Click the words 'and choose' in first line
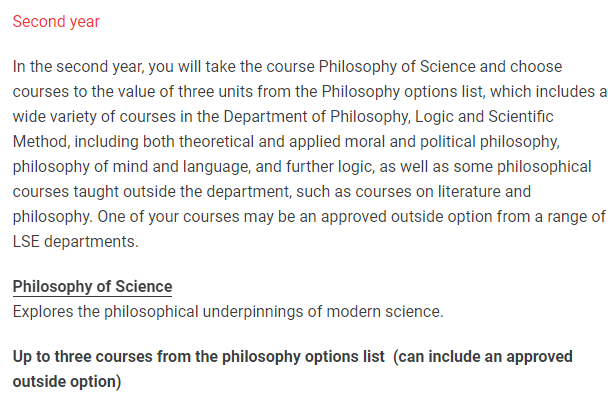The width and height of the screenshot is (608, 407). [521, 67]
